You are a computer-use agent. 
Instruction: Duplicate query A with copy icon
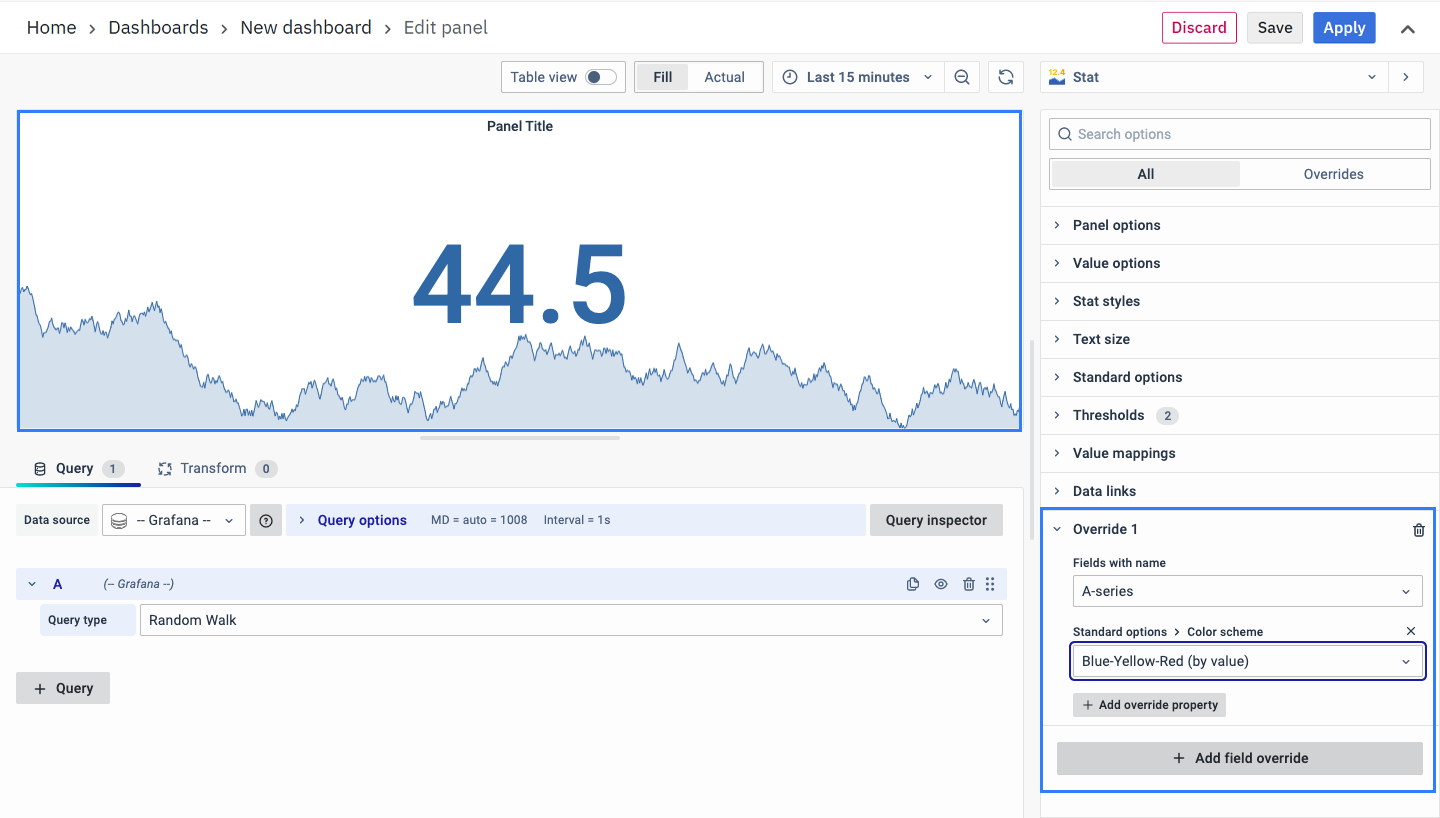click(x=912, y=584)
